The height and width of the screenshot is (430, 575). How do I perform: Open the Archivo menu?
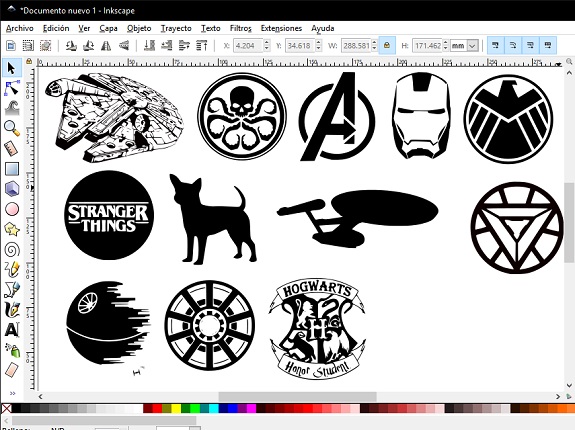(x=20, y=28)
